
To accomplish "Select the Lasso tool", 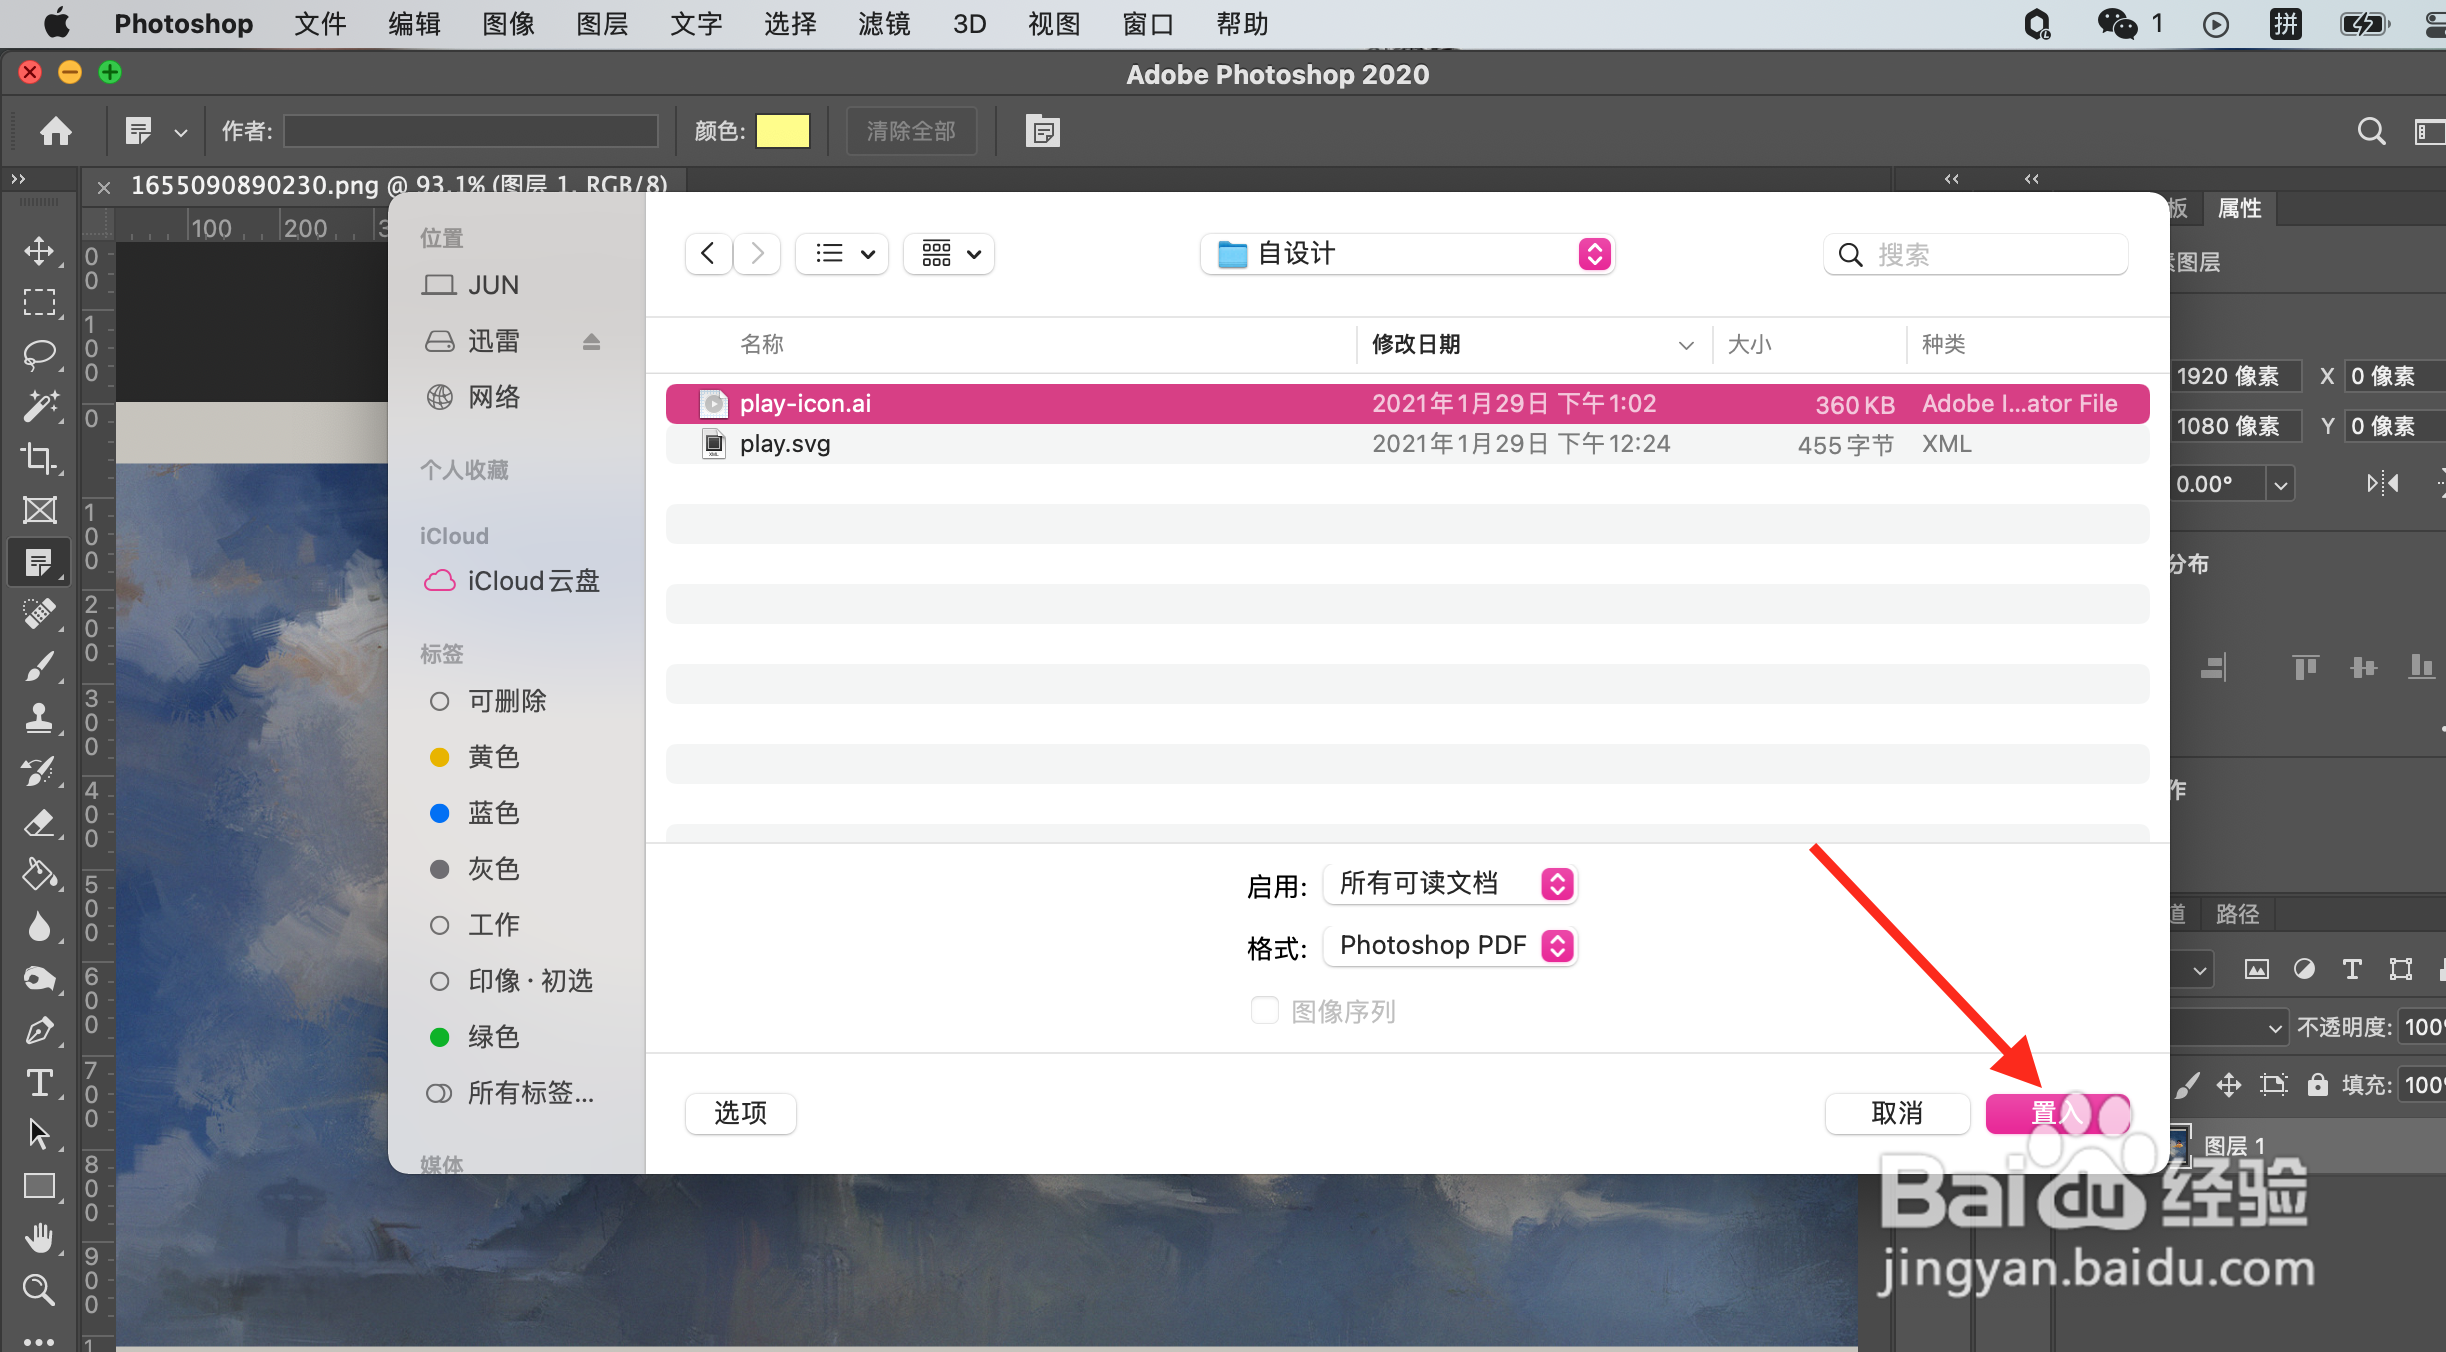I will point(39,354).
